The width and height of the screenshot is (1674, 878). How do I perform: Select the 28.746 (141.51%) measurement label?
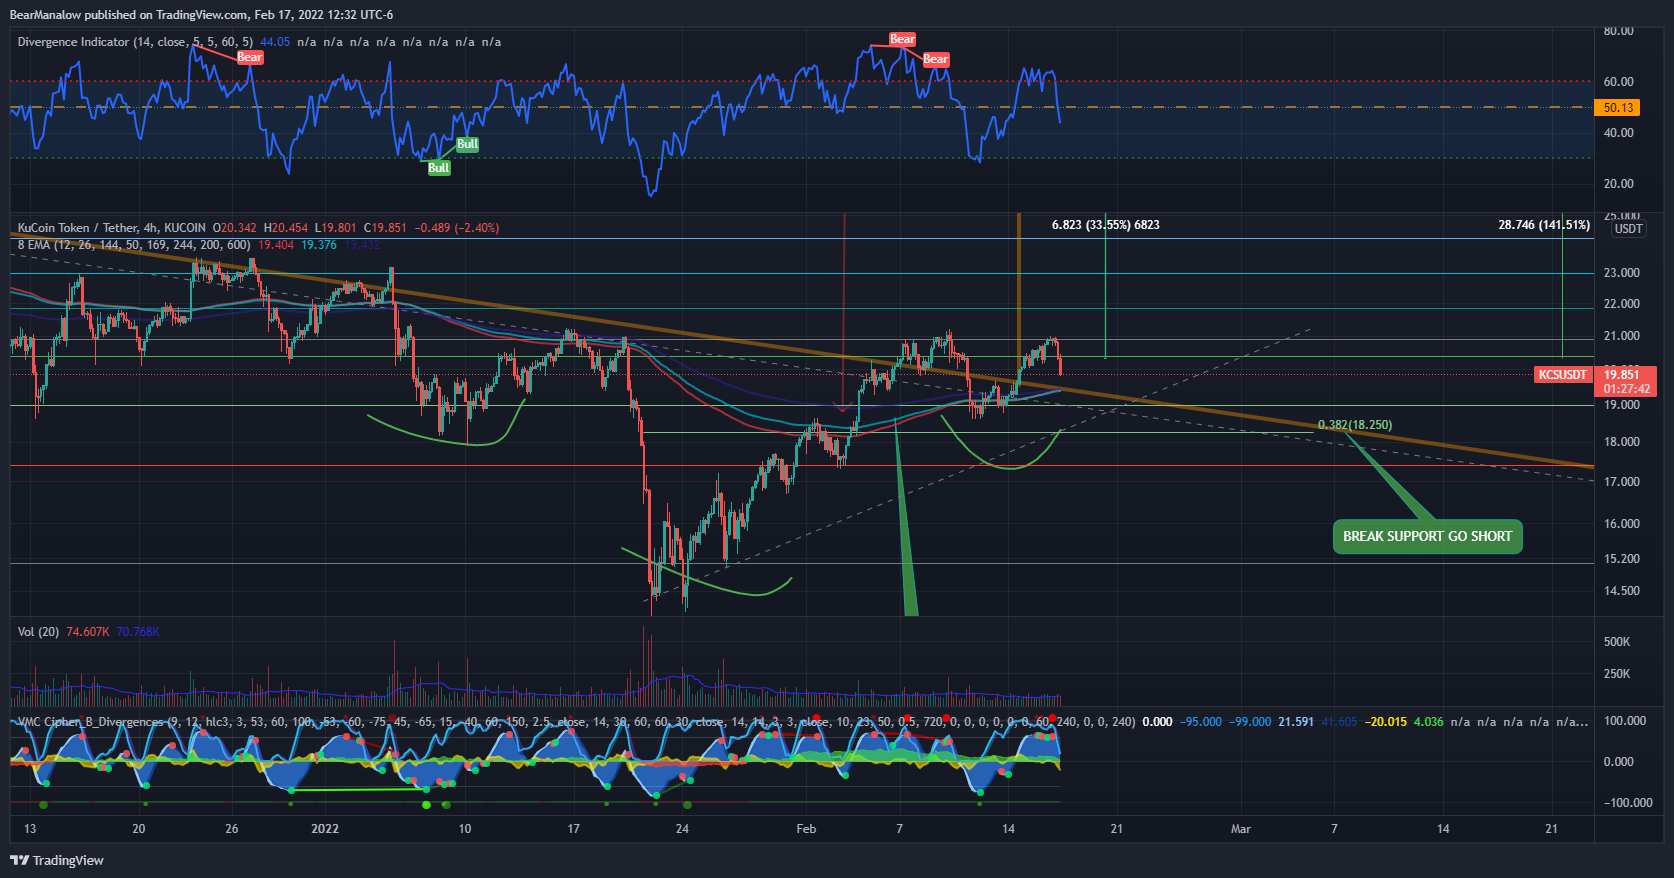click(x=1543, y=225)
